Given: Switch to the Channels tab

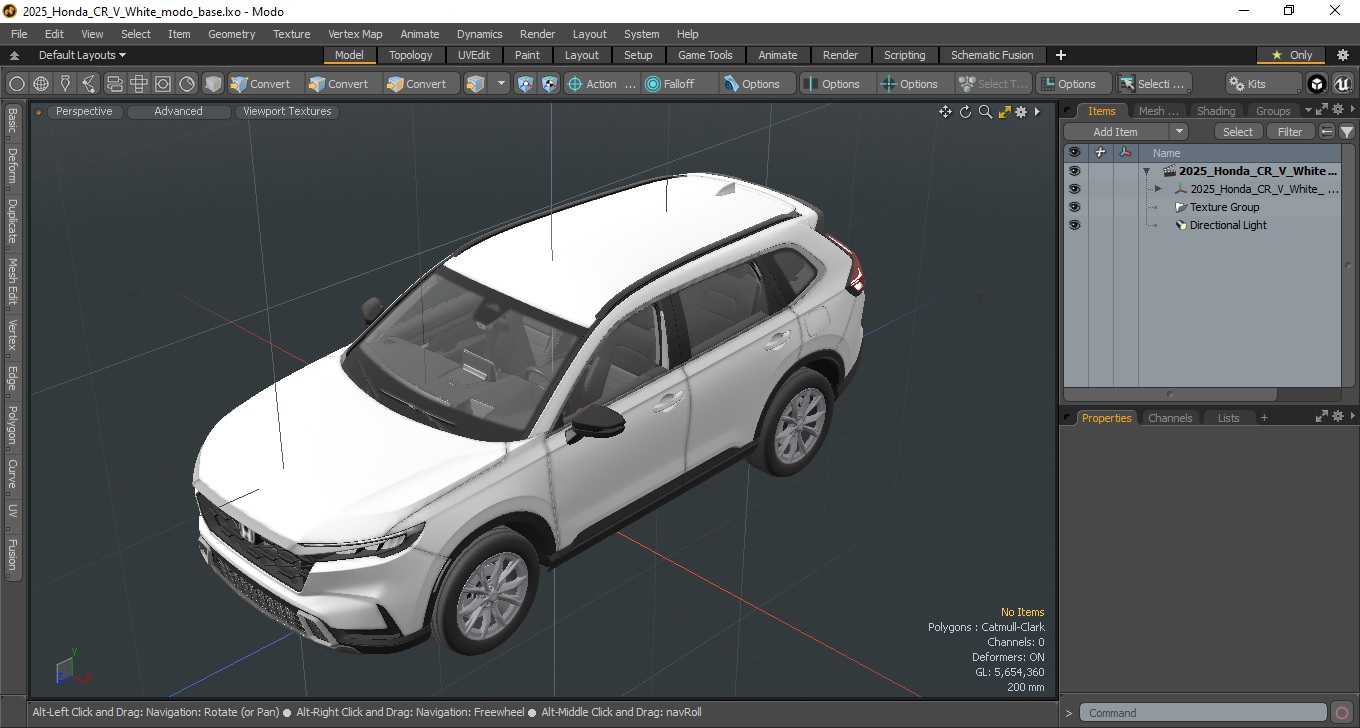Looking at the screenshot, I should tap(1170, 418).
